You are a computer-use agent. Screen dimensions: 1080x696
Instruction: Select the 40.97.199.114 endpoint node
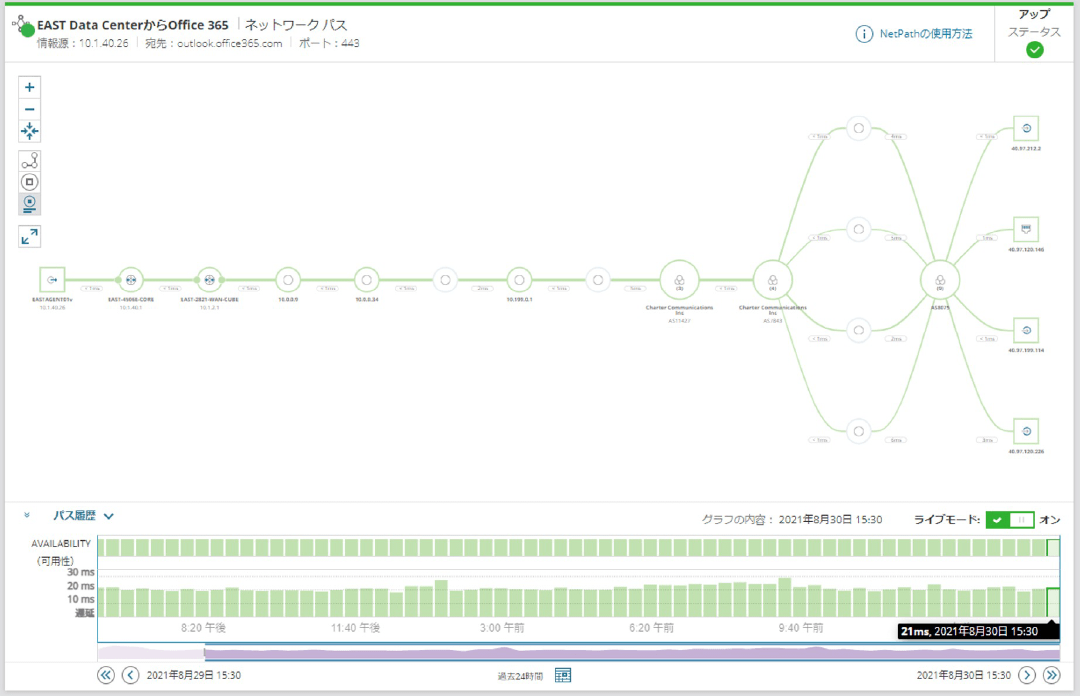coord(1026,330)
